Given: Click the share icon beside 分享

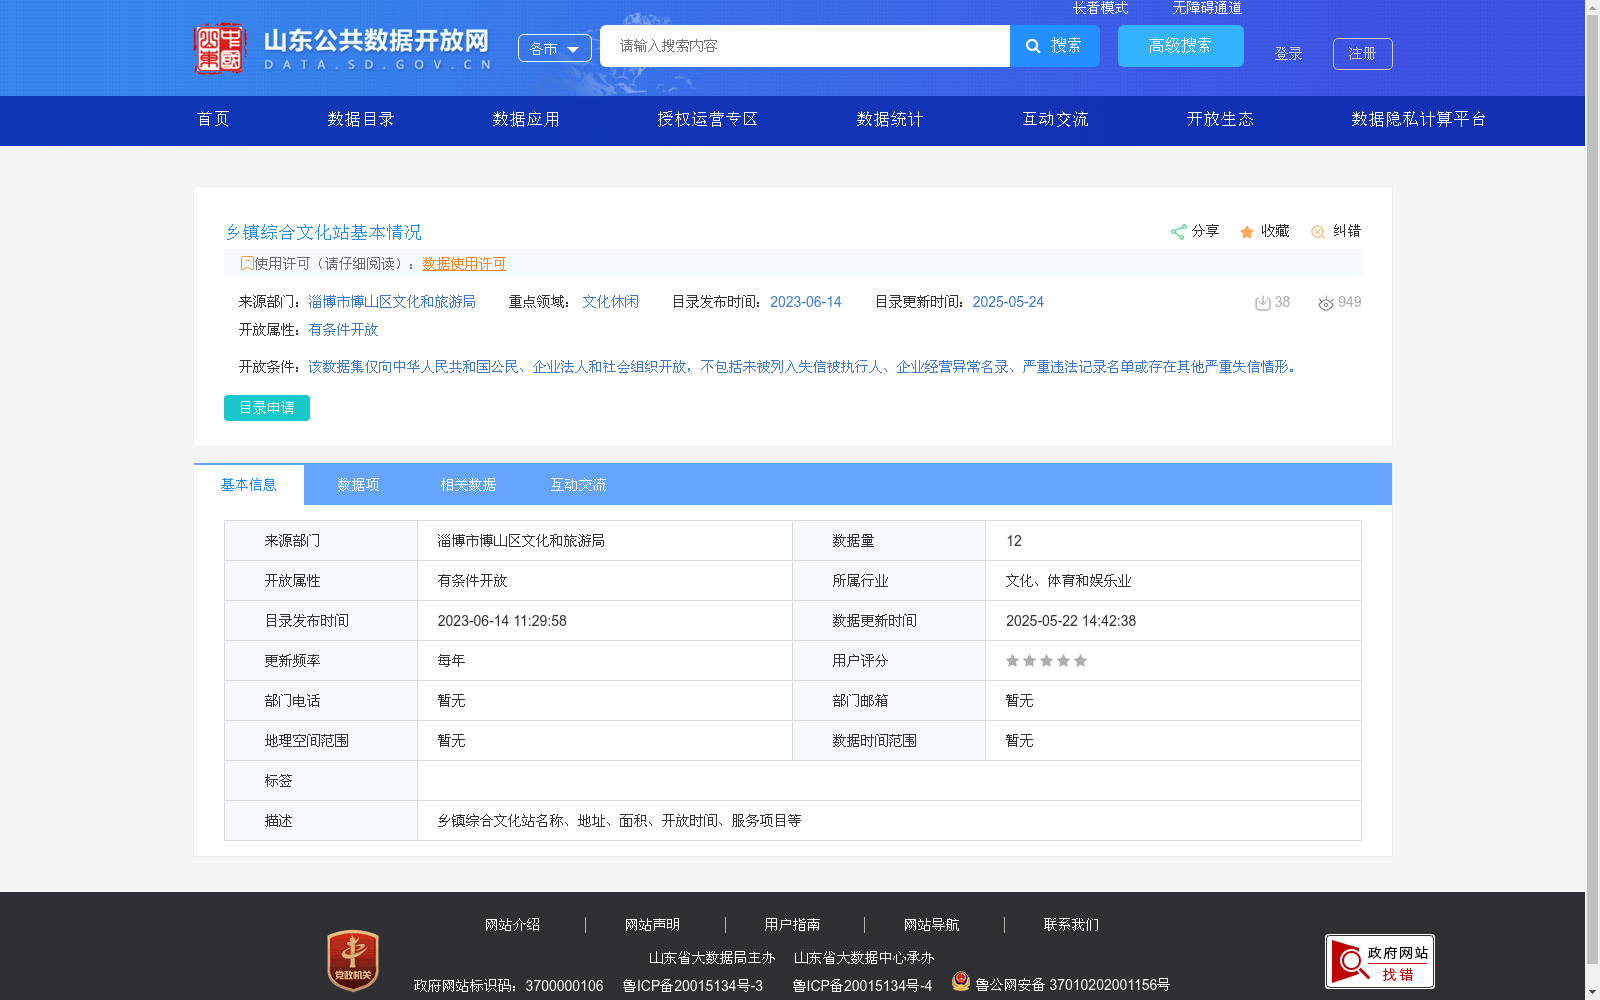Looking at the screenshot, I should (1178, 232).
